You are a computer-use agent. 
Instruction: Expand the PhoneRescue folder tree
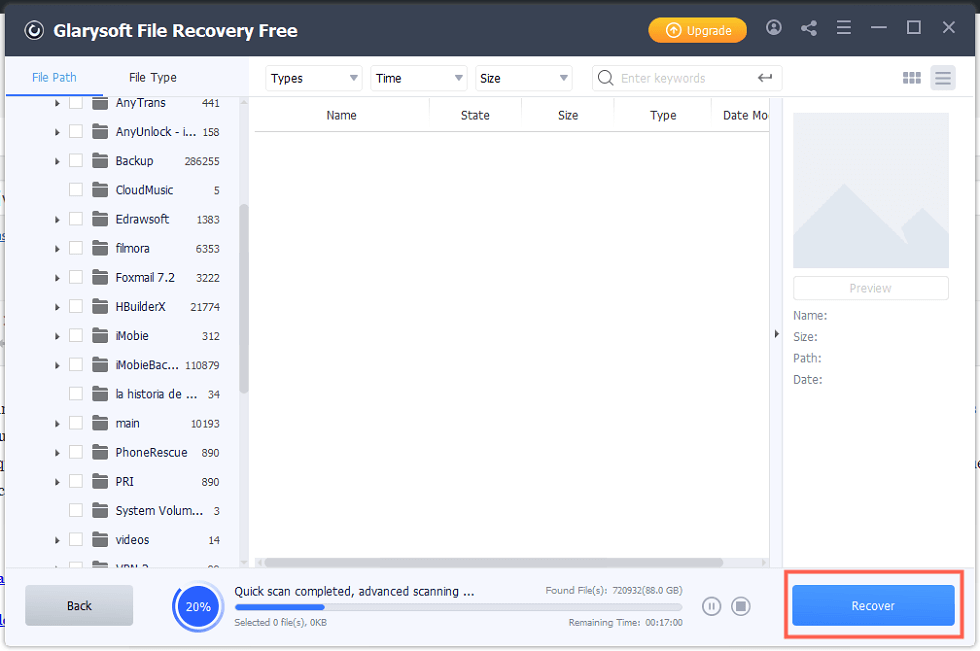click(x=57, y=452)
